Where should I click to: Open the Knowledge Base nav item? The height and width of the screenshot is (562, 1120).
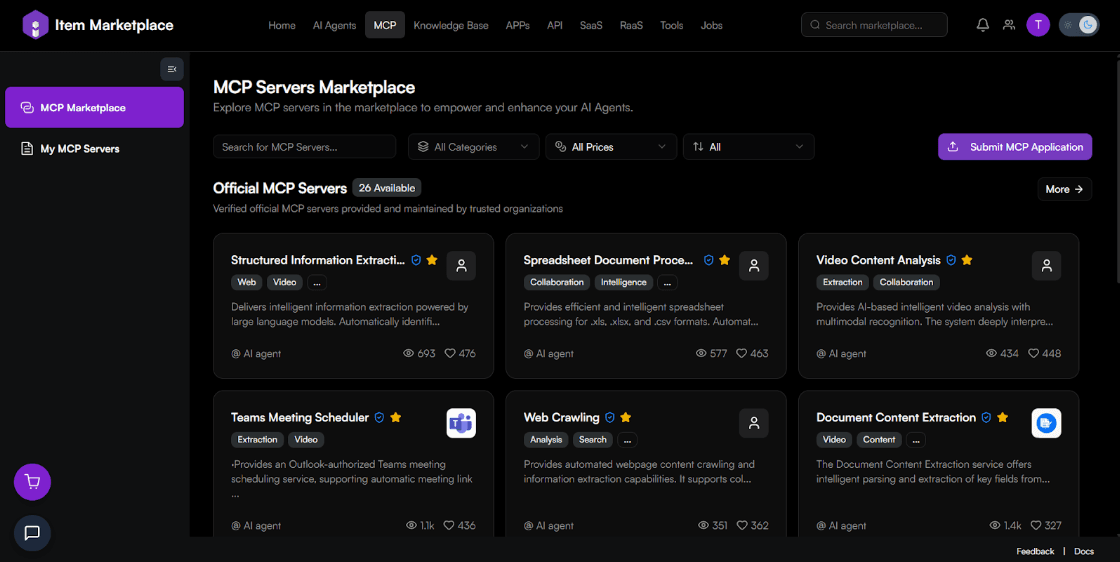coord(451,25)
